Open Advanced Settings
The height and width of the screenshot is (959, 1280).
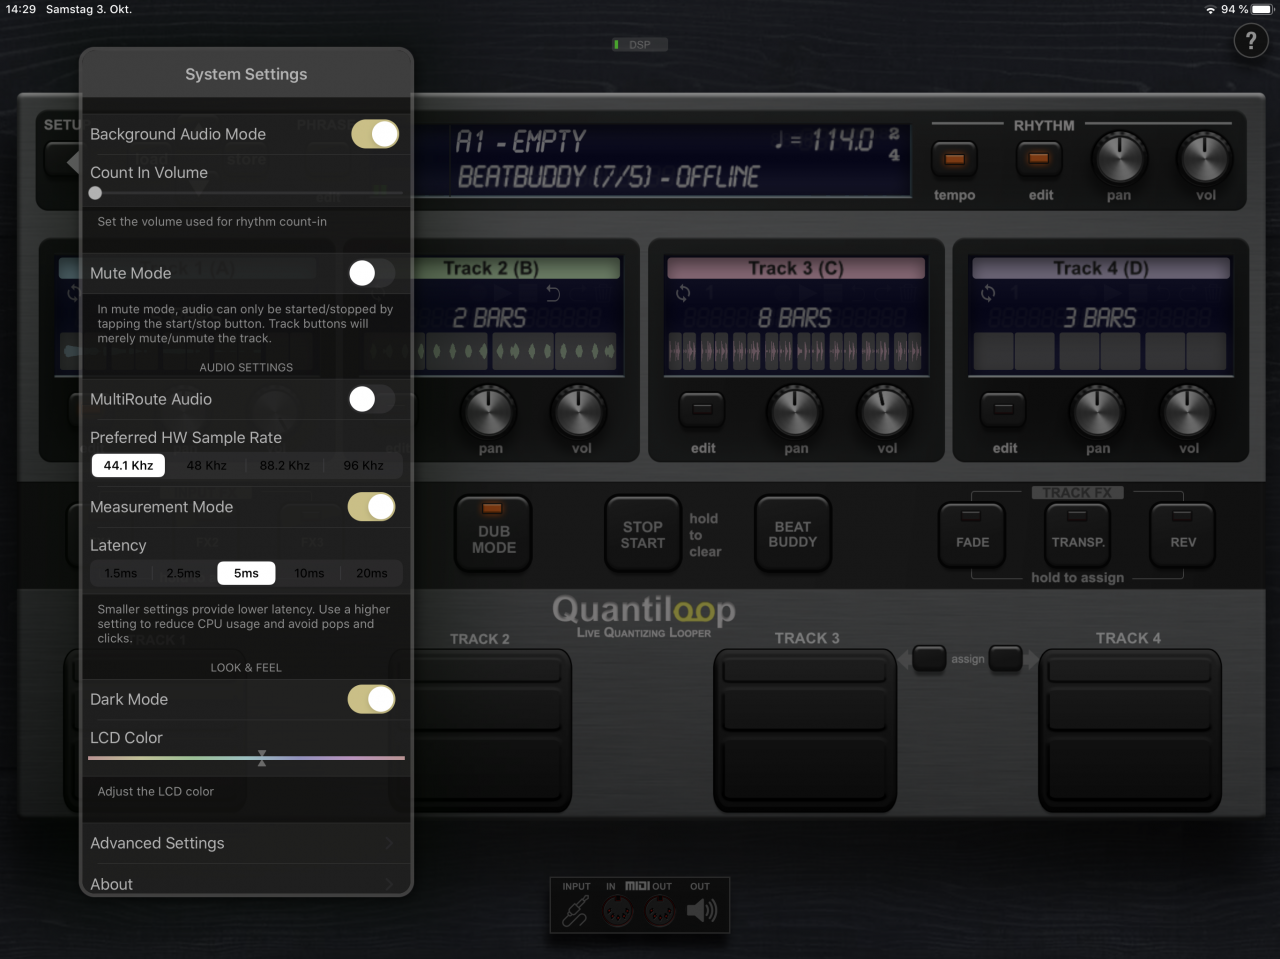click(x=246, y=843)
